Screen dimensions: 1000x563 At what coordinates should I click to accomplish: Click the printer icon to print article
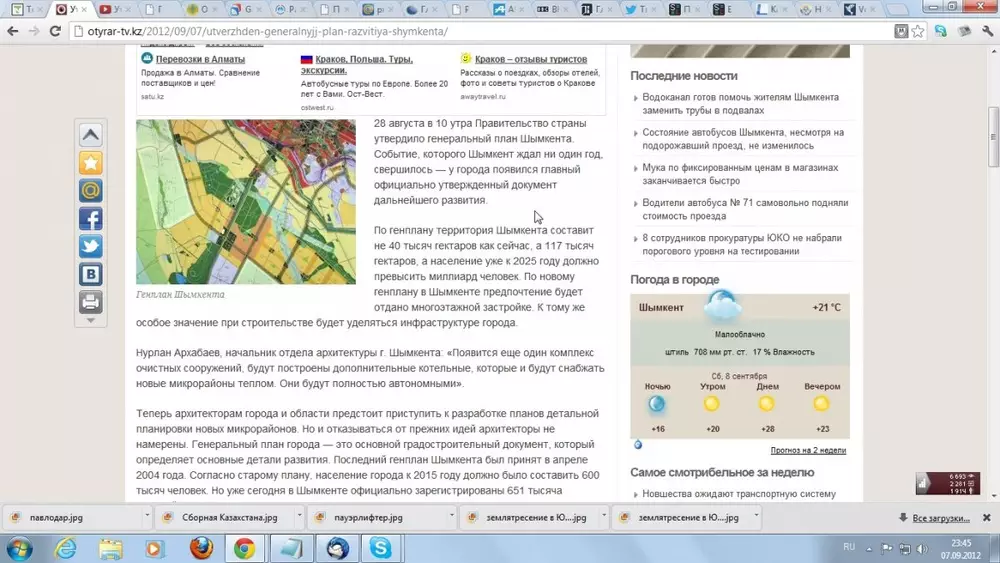90,302
